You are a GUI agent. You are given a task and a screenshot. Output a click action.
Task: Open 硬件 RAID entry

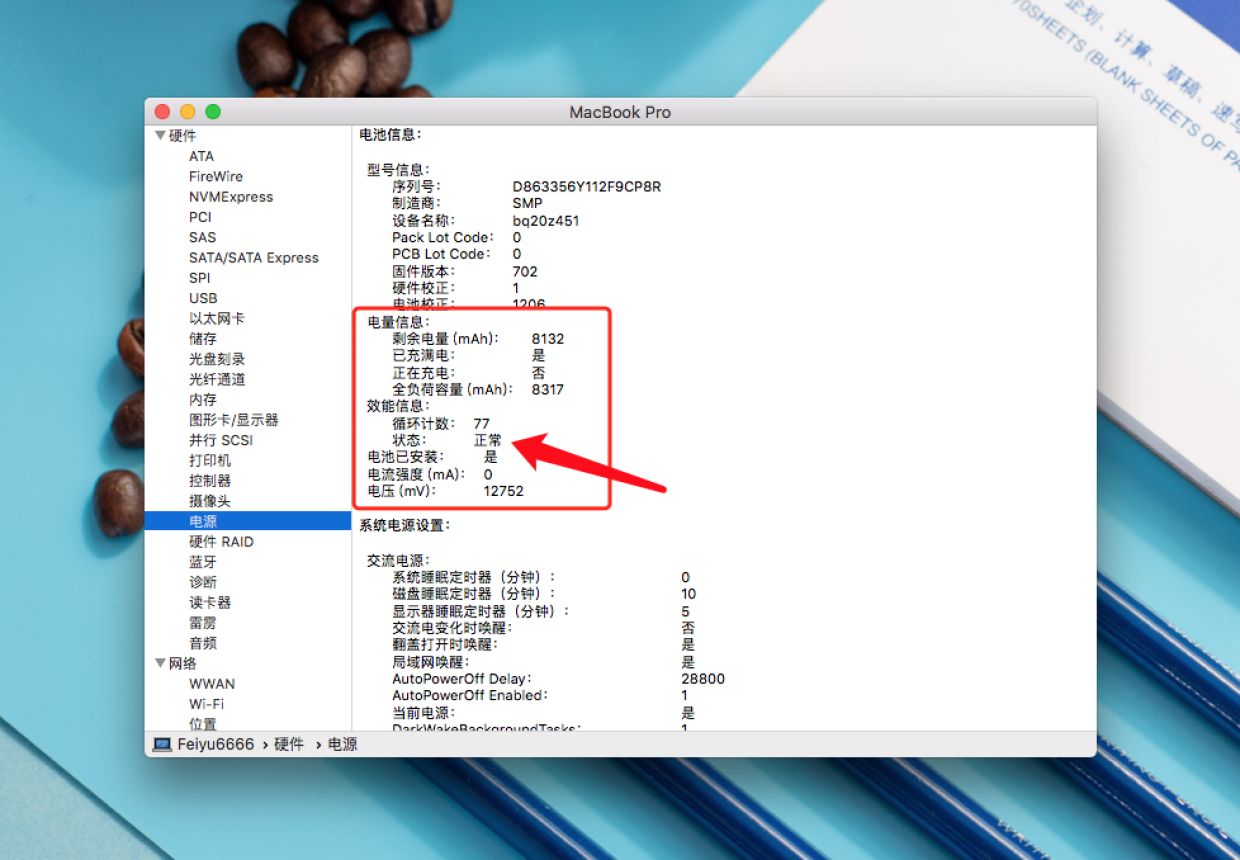(221, 541)
